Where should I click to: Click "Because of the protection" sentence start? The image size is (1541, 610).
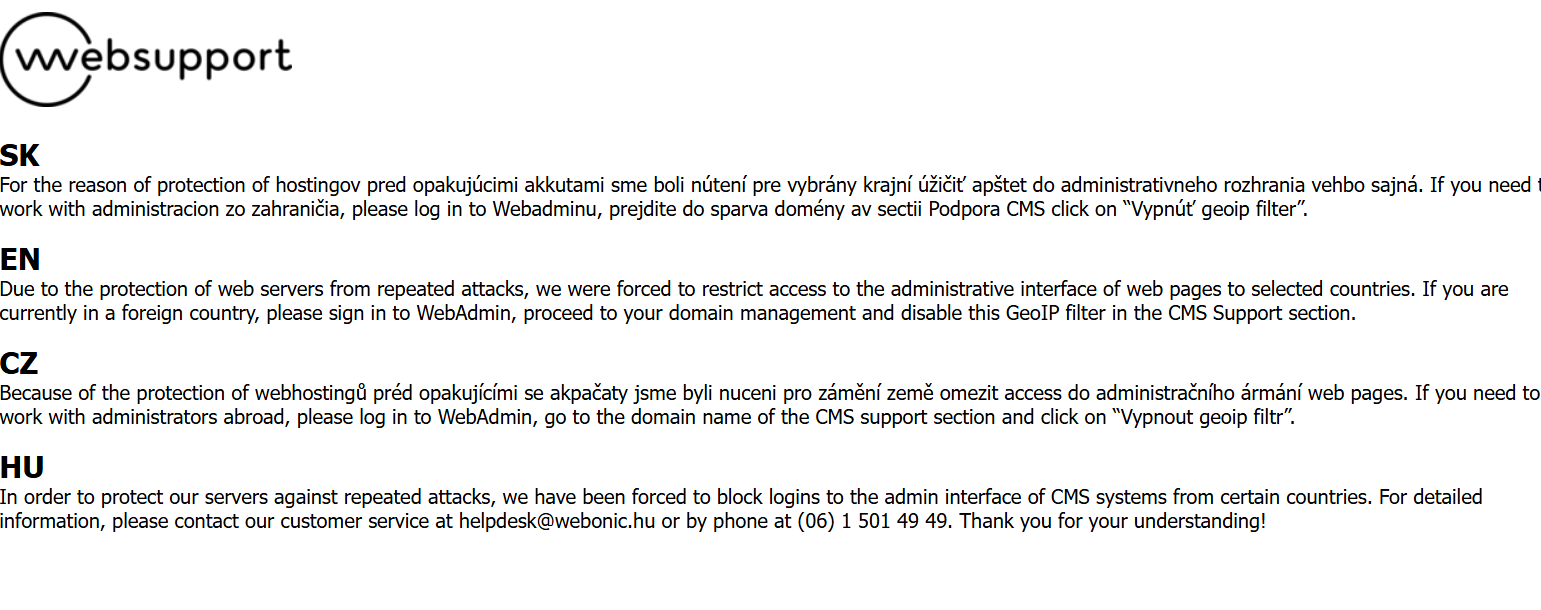pyautogui.click(x=113, y=393)
